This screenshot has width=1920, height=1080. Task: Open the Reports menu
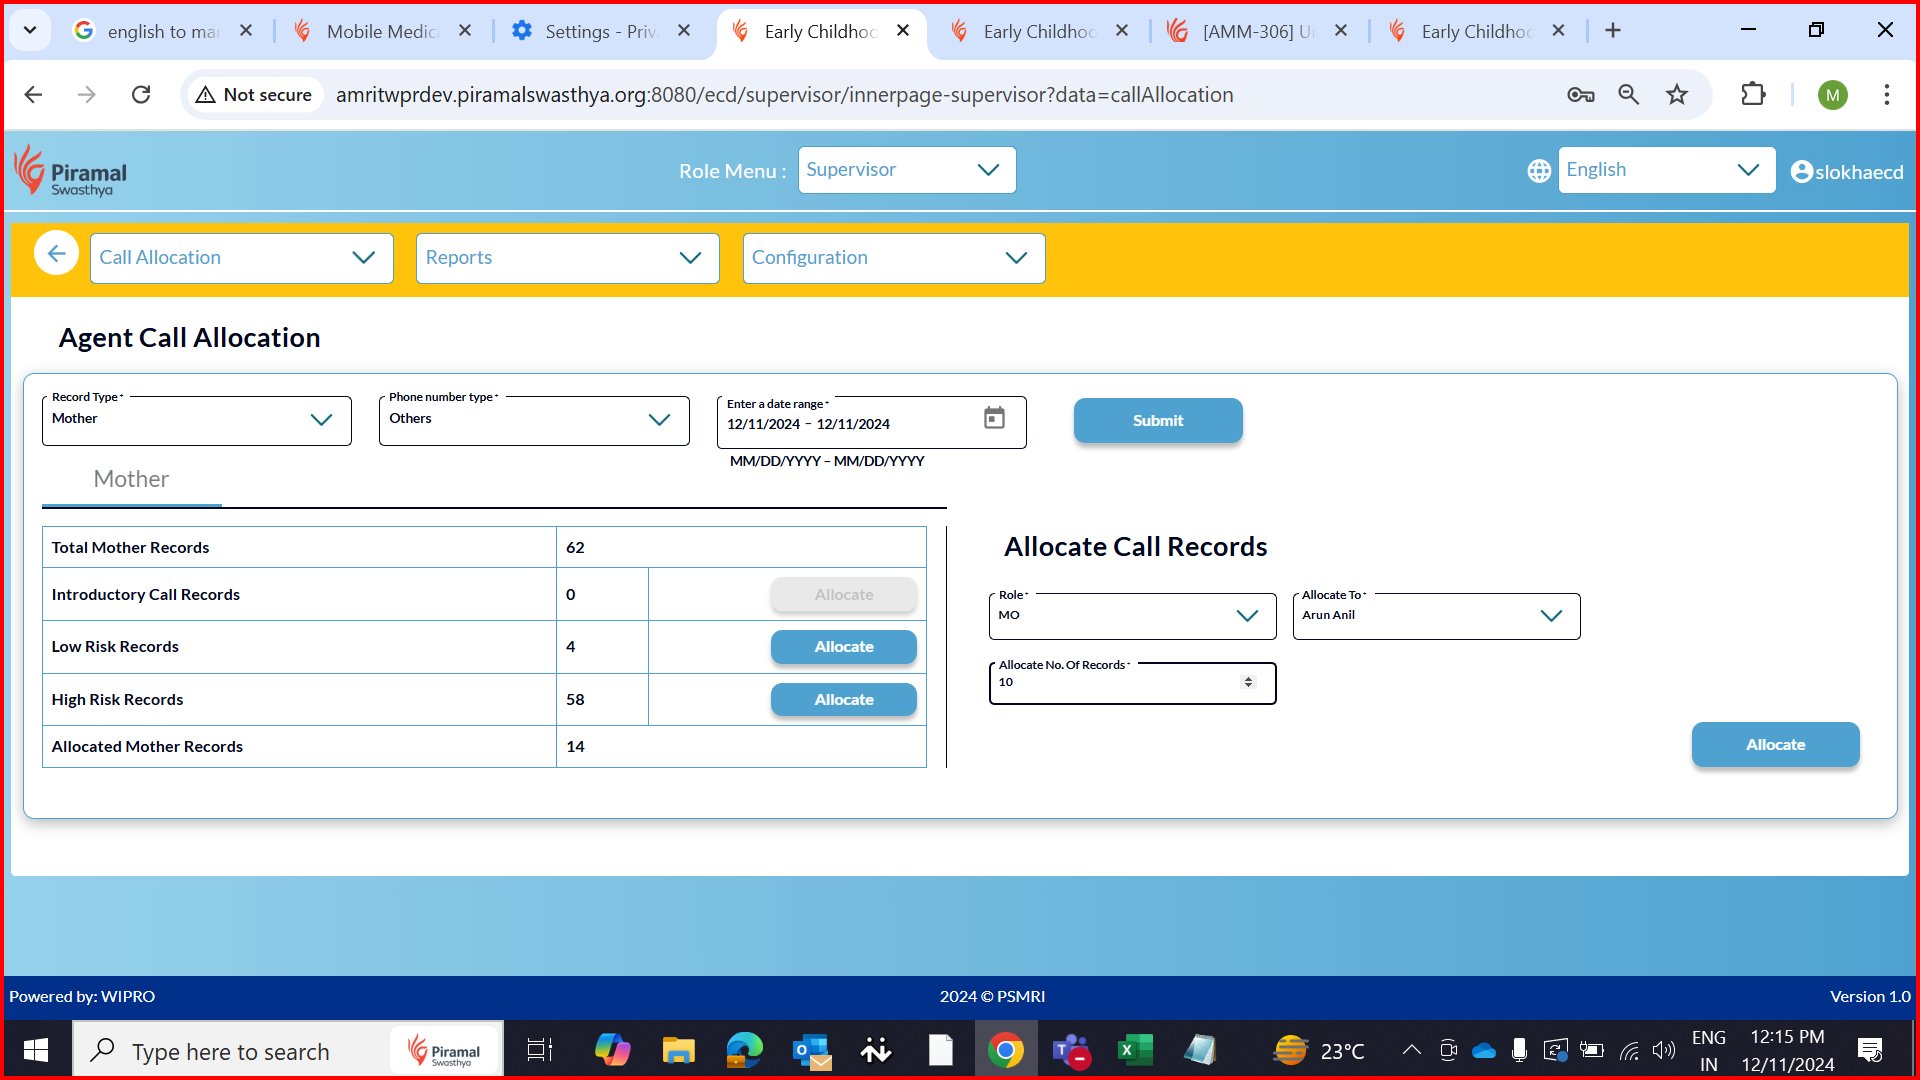(567, 258)
